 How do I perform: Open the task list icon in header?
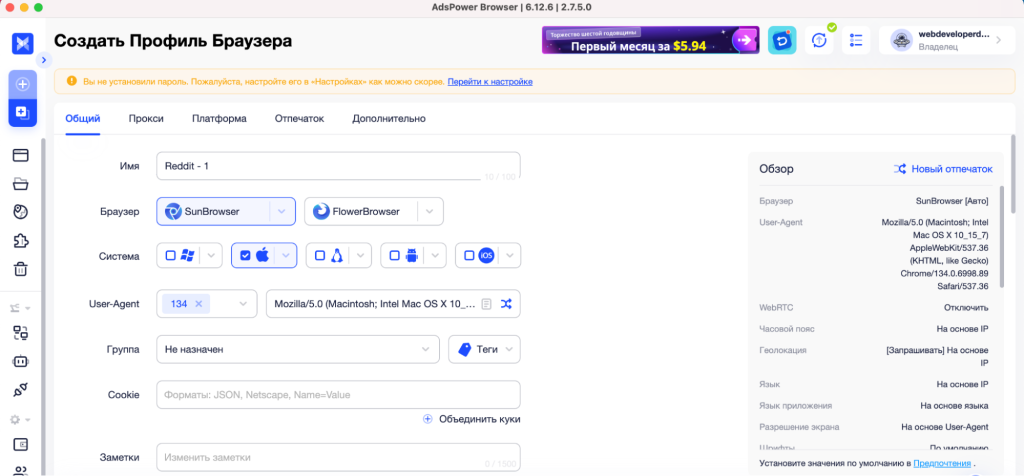(x=856, y=40)
